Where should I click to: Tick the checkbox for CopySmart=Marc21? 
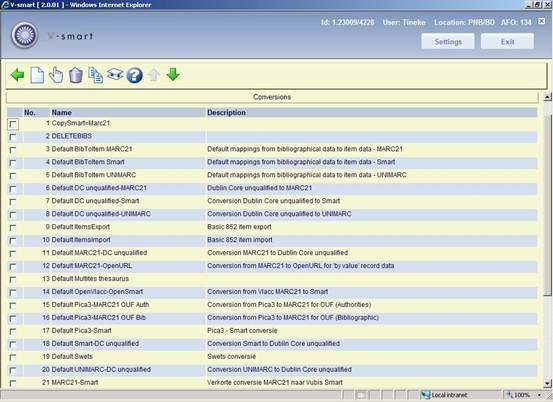(13, 124)
